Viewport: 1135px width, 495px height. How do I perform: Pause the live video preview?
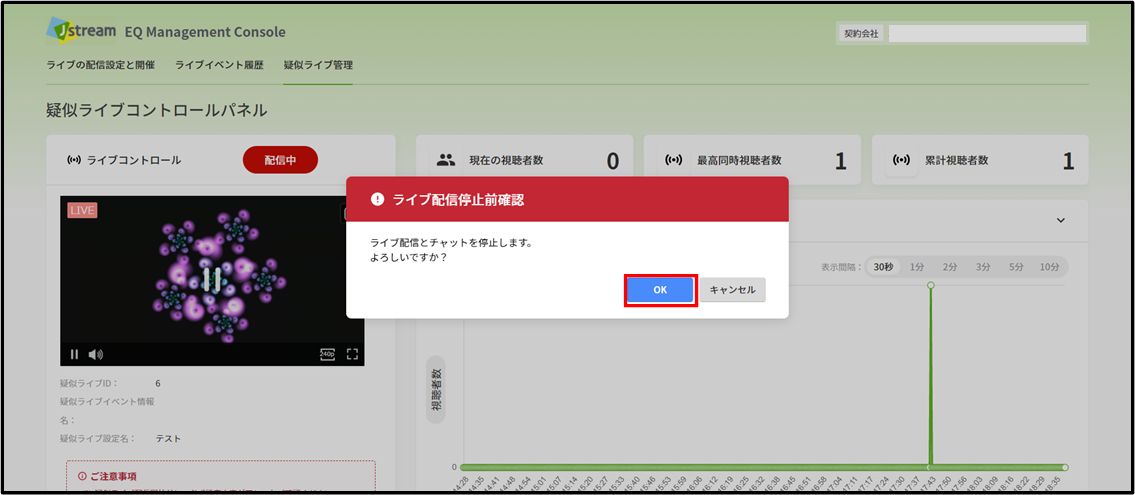pos(74,354)
